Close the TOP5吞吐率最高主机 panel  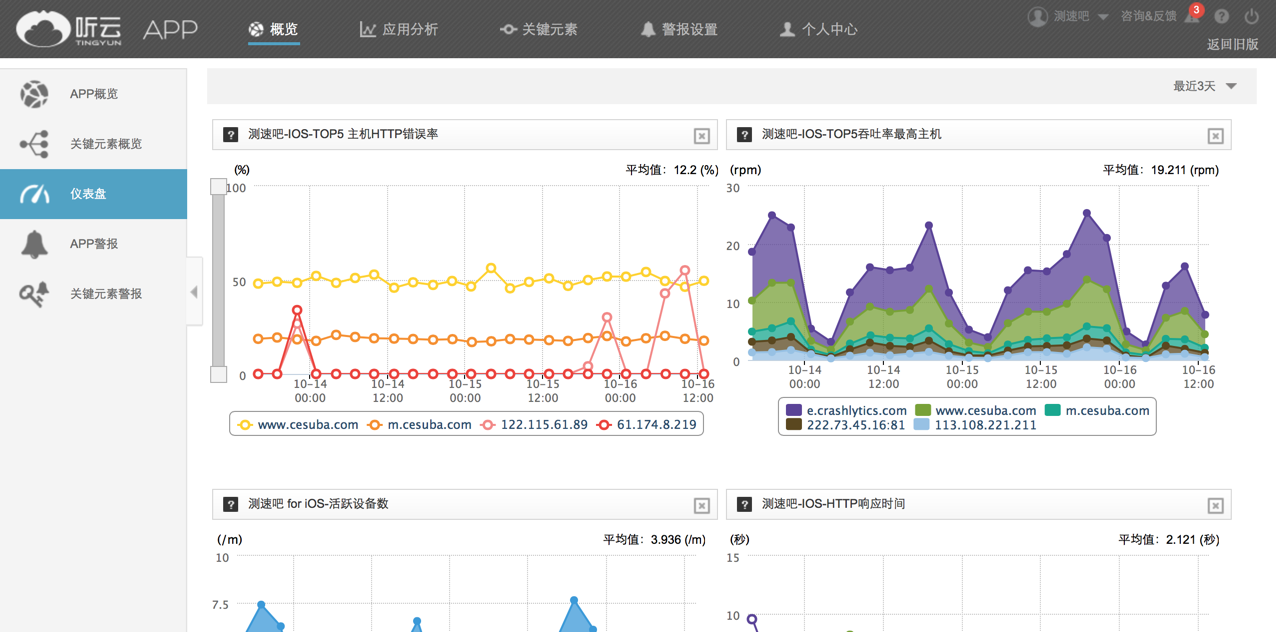1215,136
